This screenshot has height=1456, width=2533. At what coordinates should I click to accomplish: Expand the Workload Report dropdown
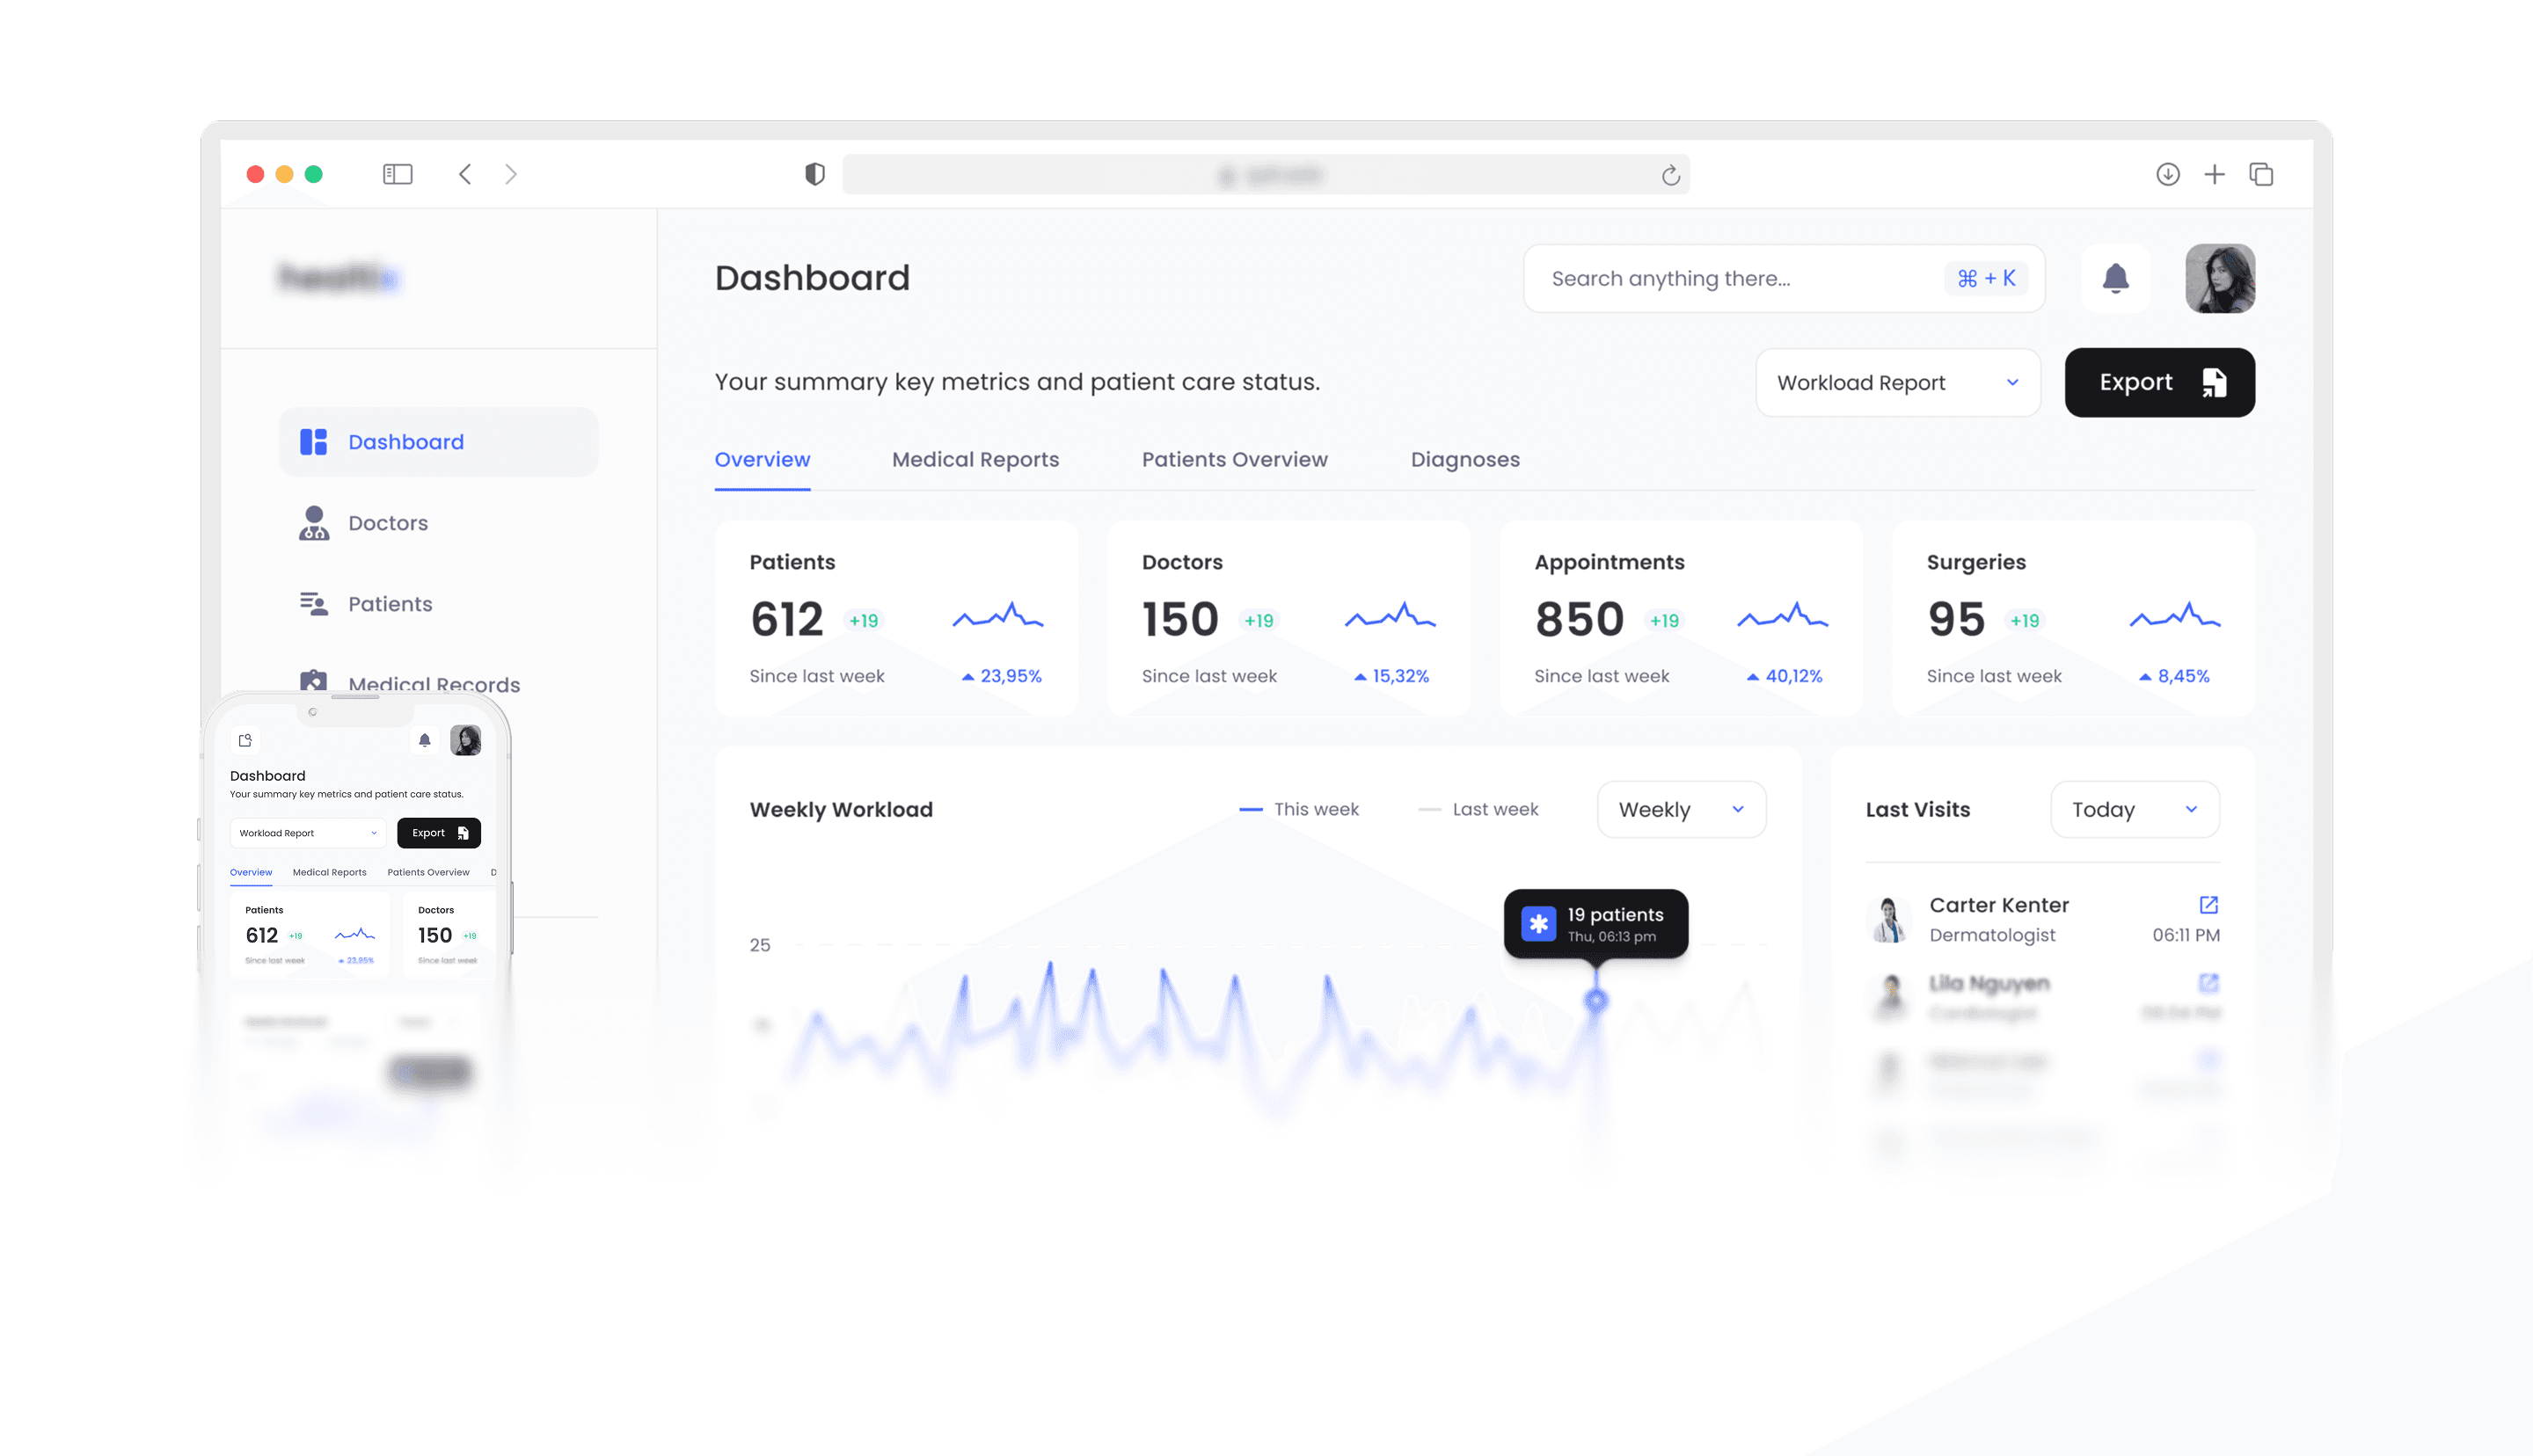point(1897,383)
